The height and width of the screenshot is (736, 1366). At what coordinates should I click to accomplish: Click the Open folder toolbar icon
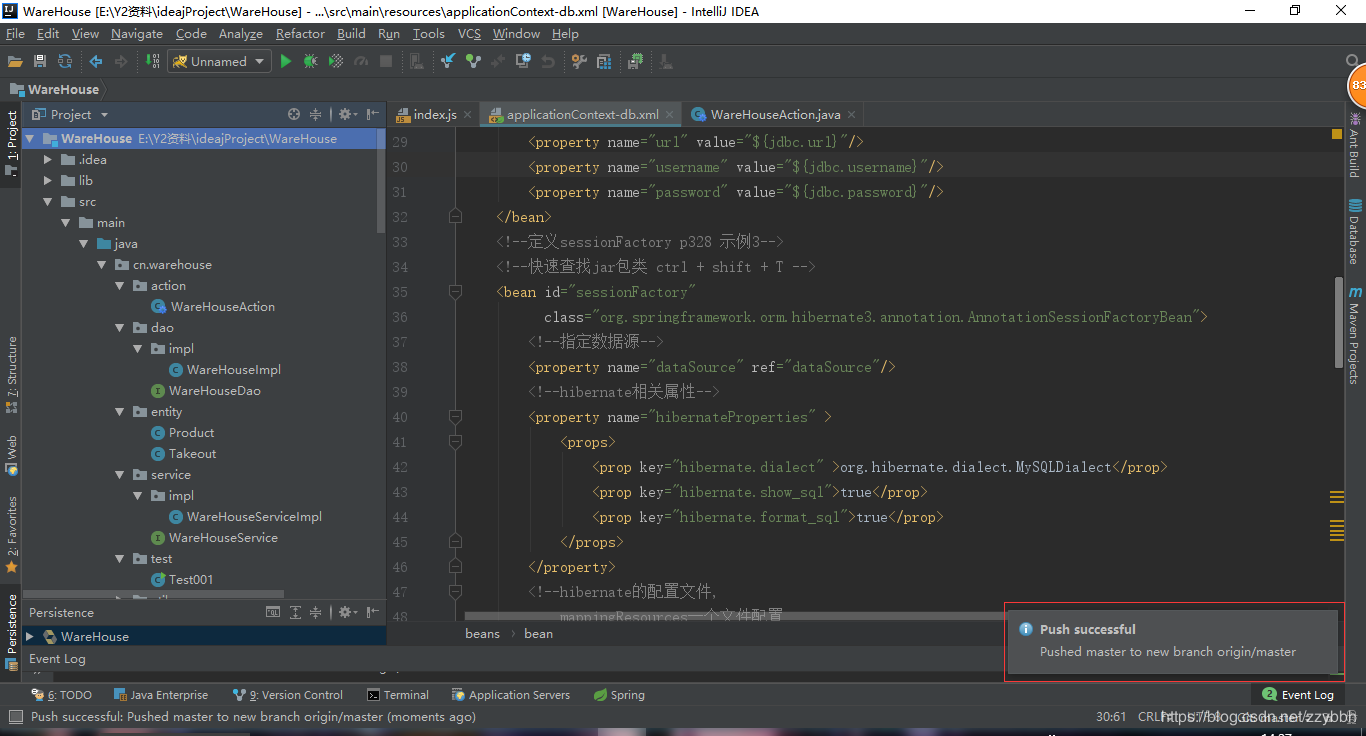(x=15, y=61)
